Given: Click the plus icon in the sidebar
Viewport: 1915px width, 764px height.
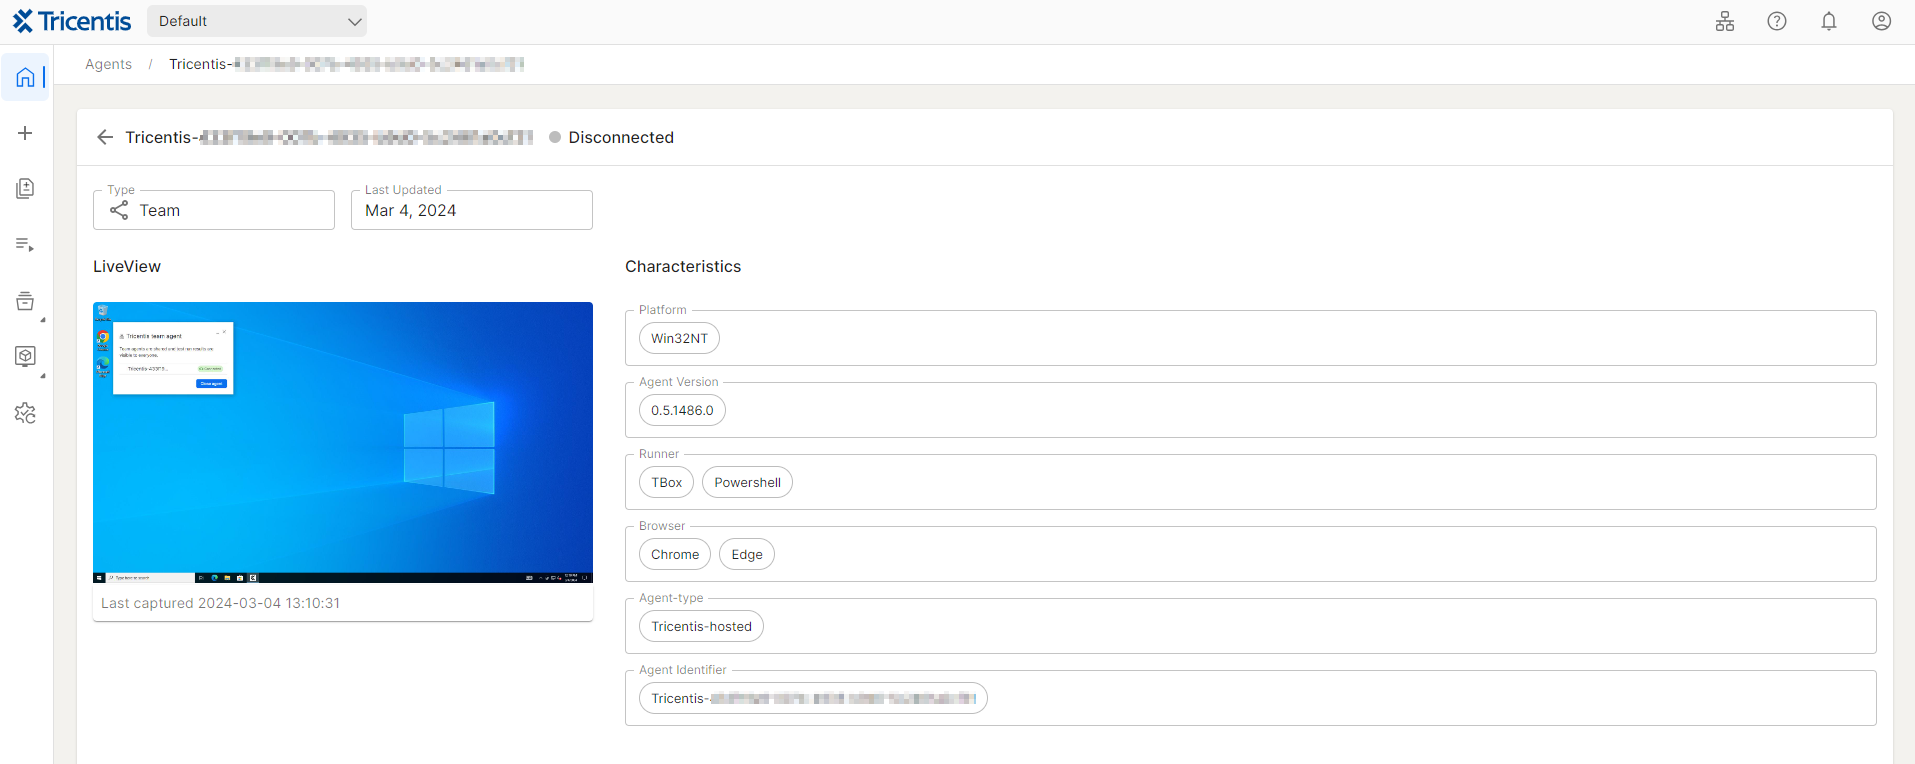Looking at the screenshot, I should coord(25,133).
